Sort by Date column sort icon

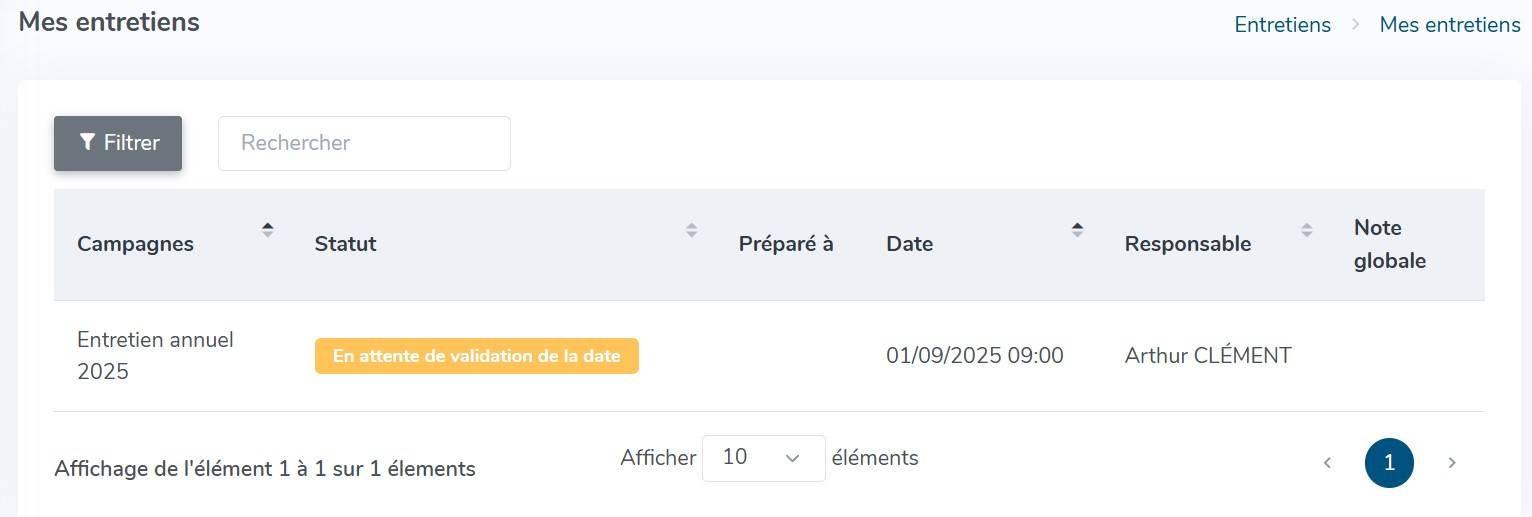tap(1077, 229)
